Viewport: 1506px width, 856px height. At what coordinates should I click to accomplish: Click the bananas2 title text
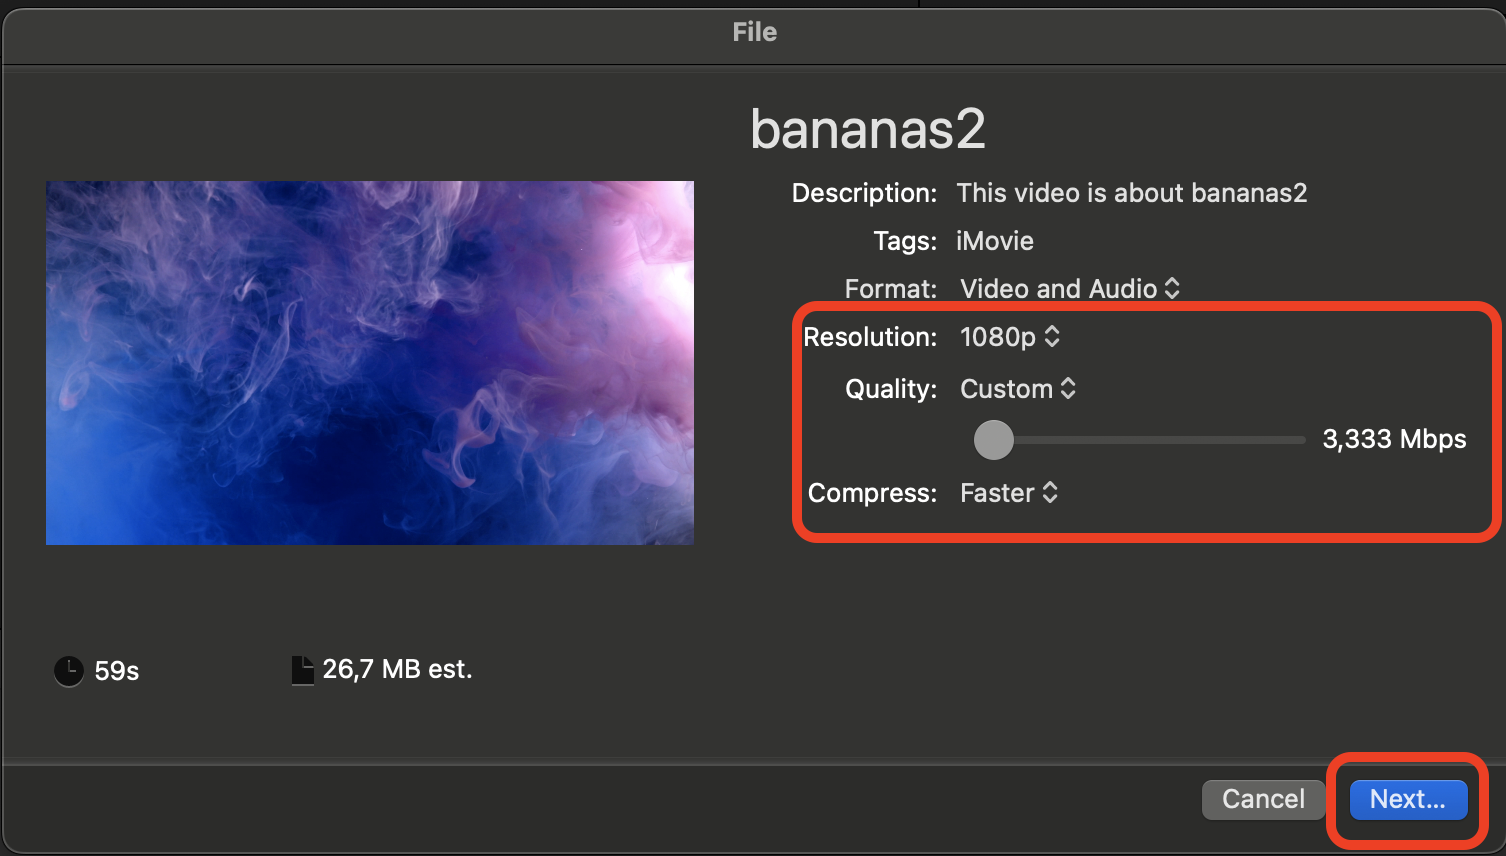(868, 127)
